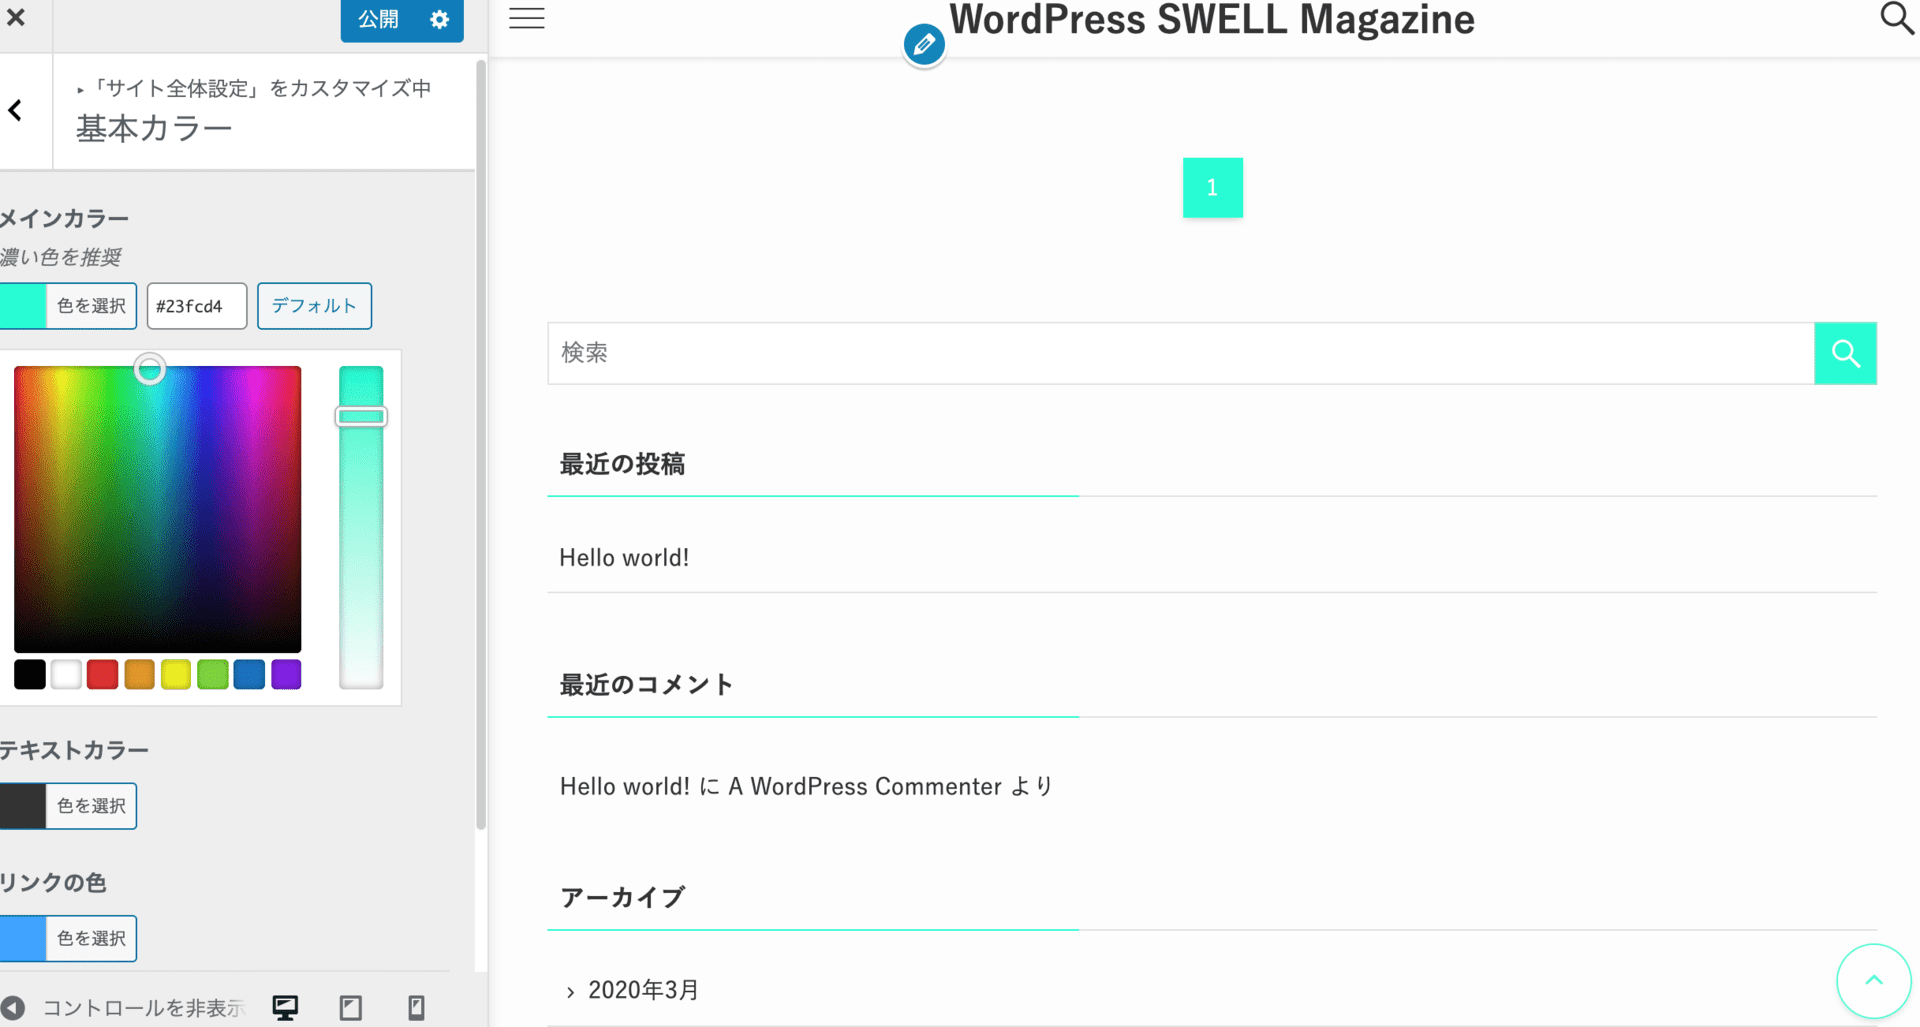1920x1027 pixels.
Task: Click the hex color input field
Action: 196,306
